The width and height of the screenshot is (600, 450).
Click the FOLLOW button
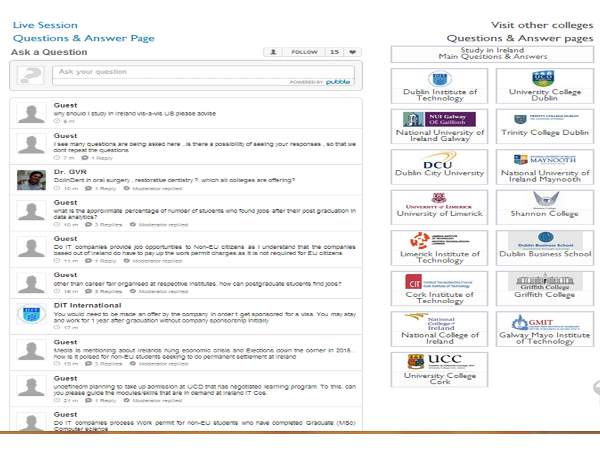(304, 52)
